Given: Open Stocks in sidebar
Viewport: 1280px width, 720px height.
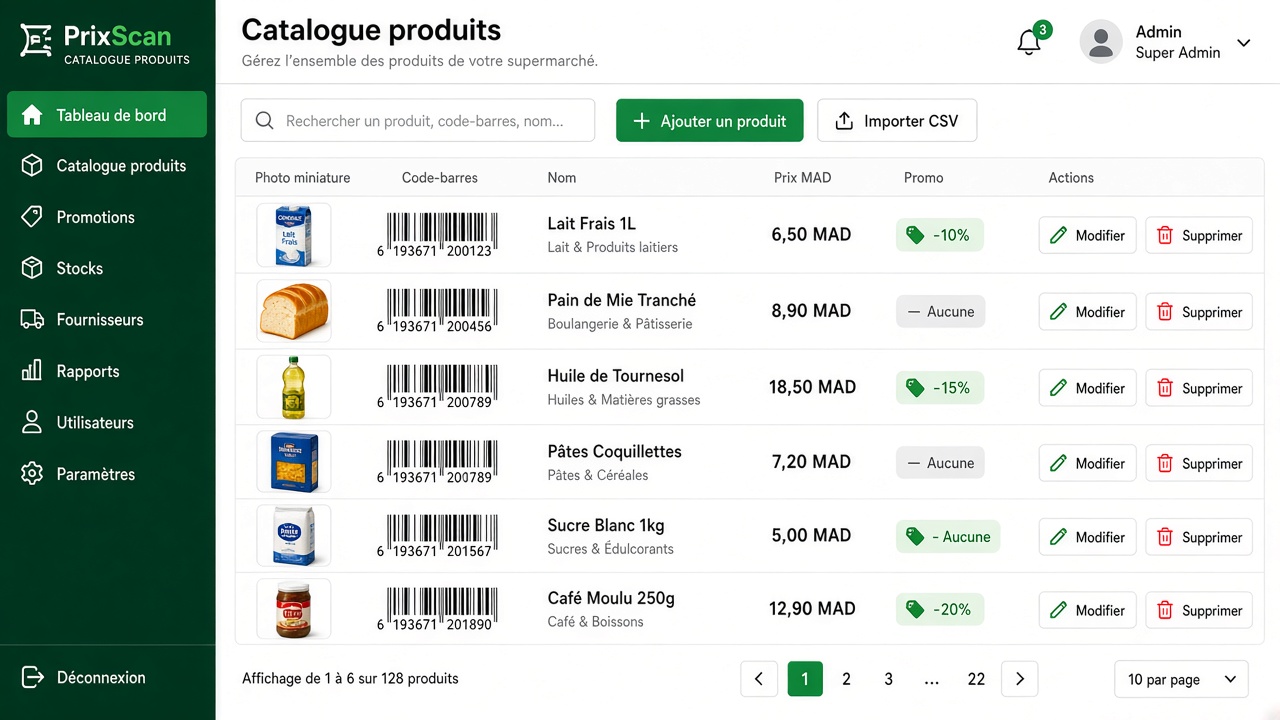Looking at the screenshot, I should coord(107,268).
